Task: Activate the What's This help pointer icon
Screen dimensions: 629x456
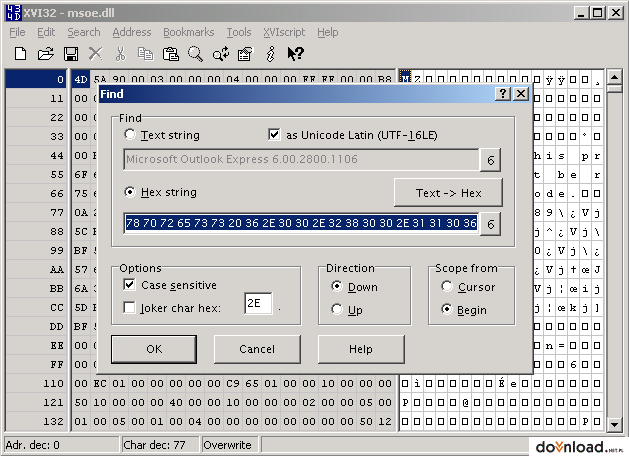Action: point(296,53)
